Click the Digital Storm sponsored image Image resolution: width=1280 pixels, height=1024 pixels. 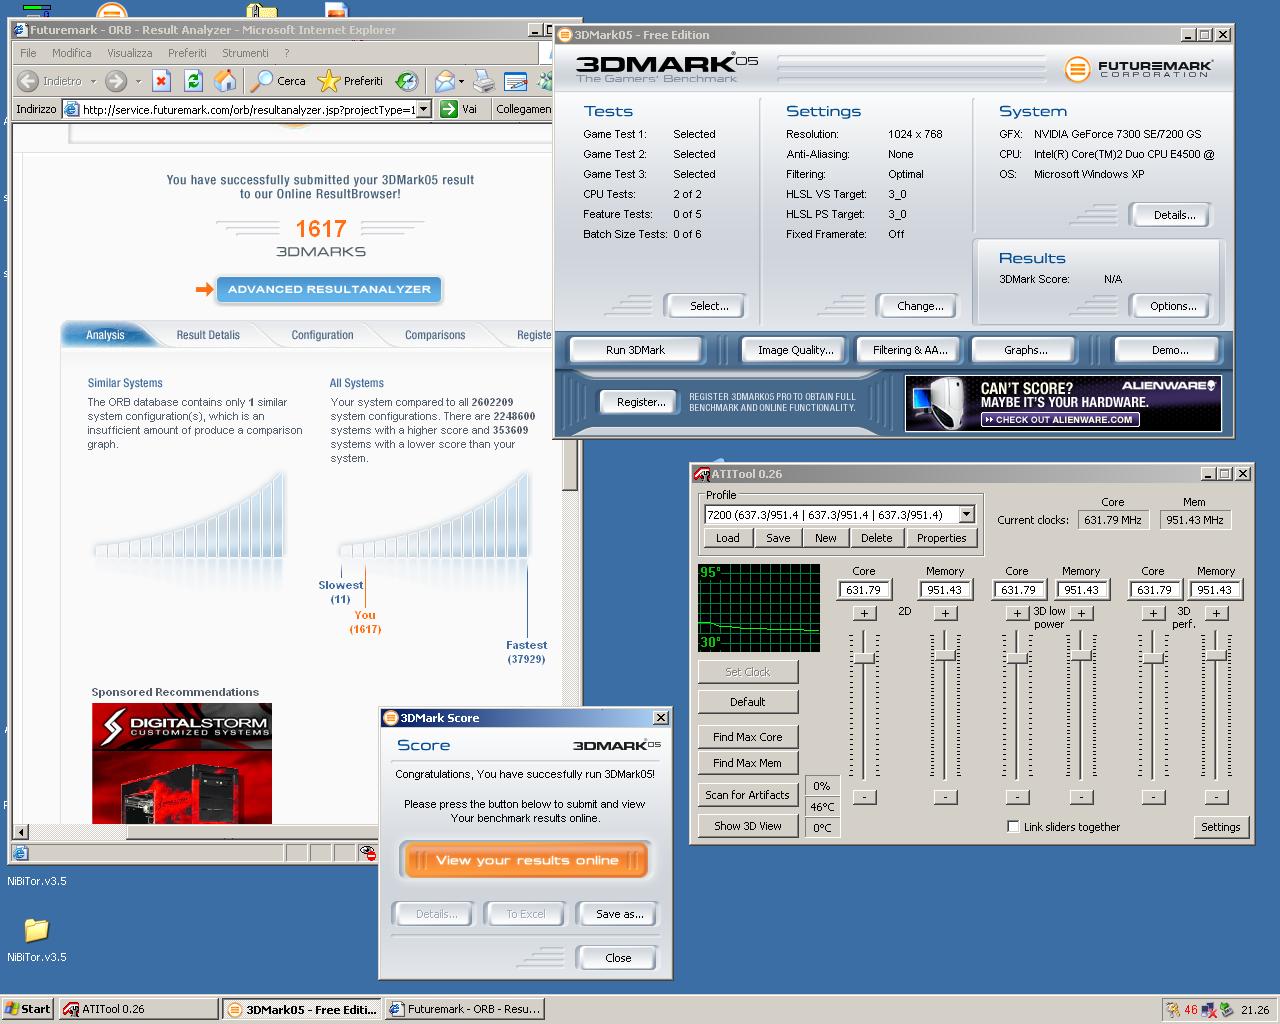pyautogui.click(x=182, y=763)
